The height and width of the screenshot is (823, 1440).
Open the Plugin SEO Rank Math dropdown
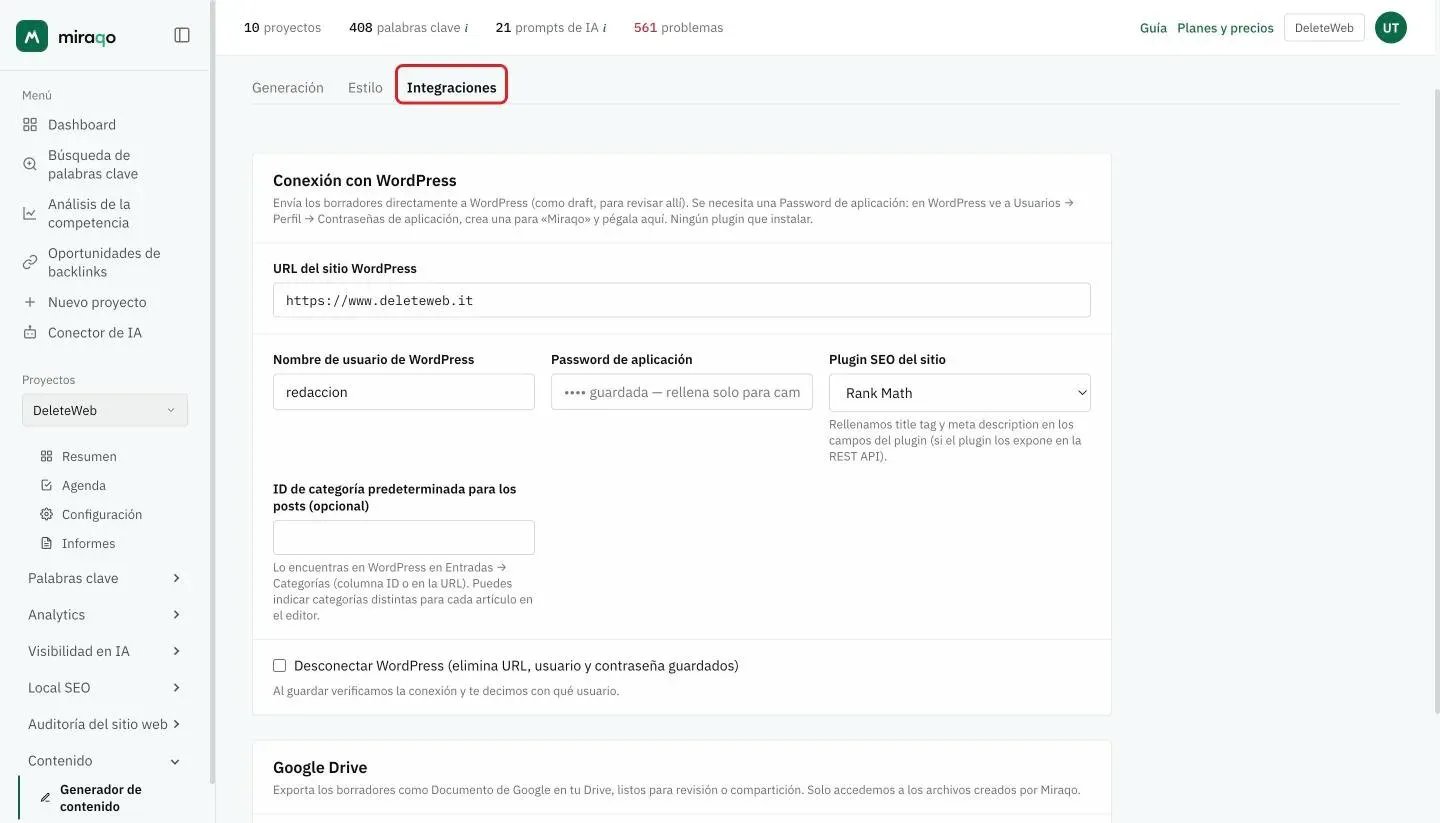[x=960, y=393]
